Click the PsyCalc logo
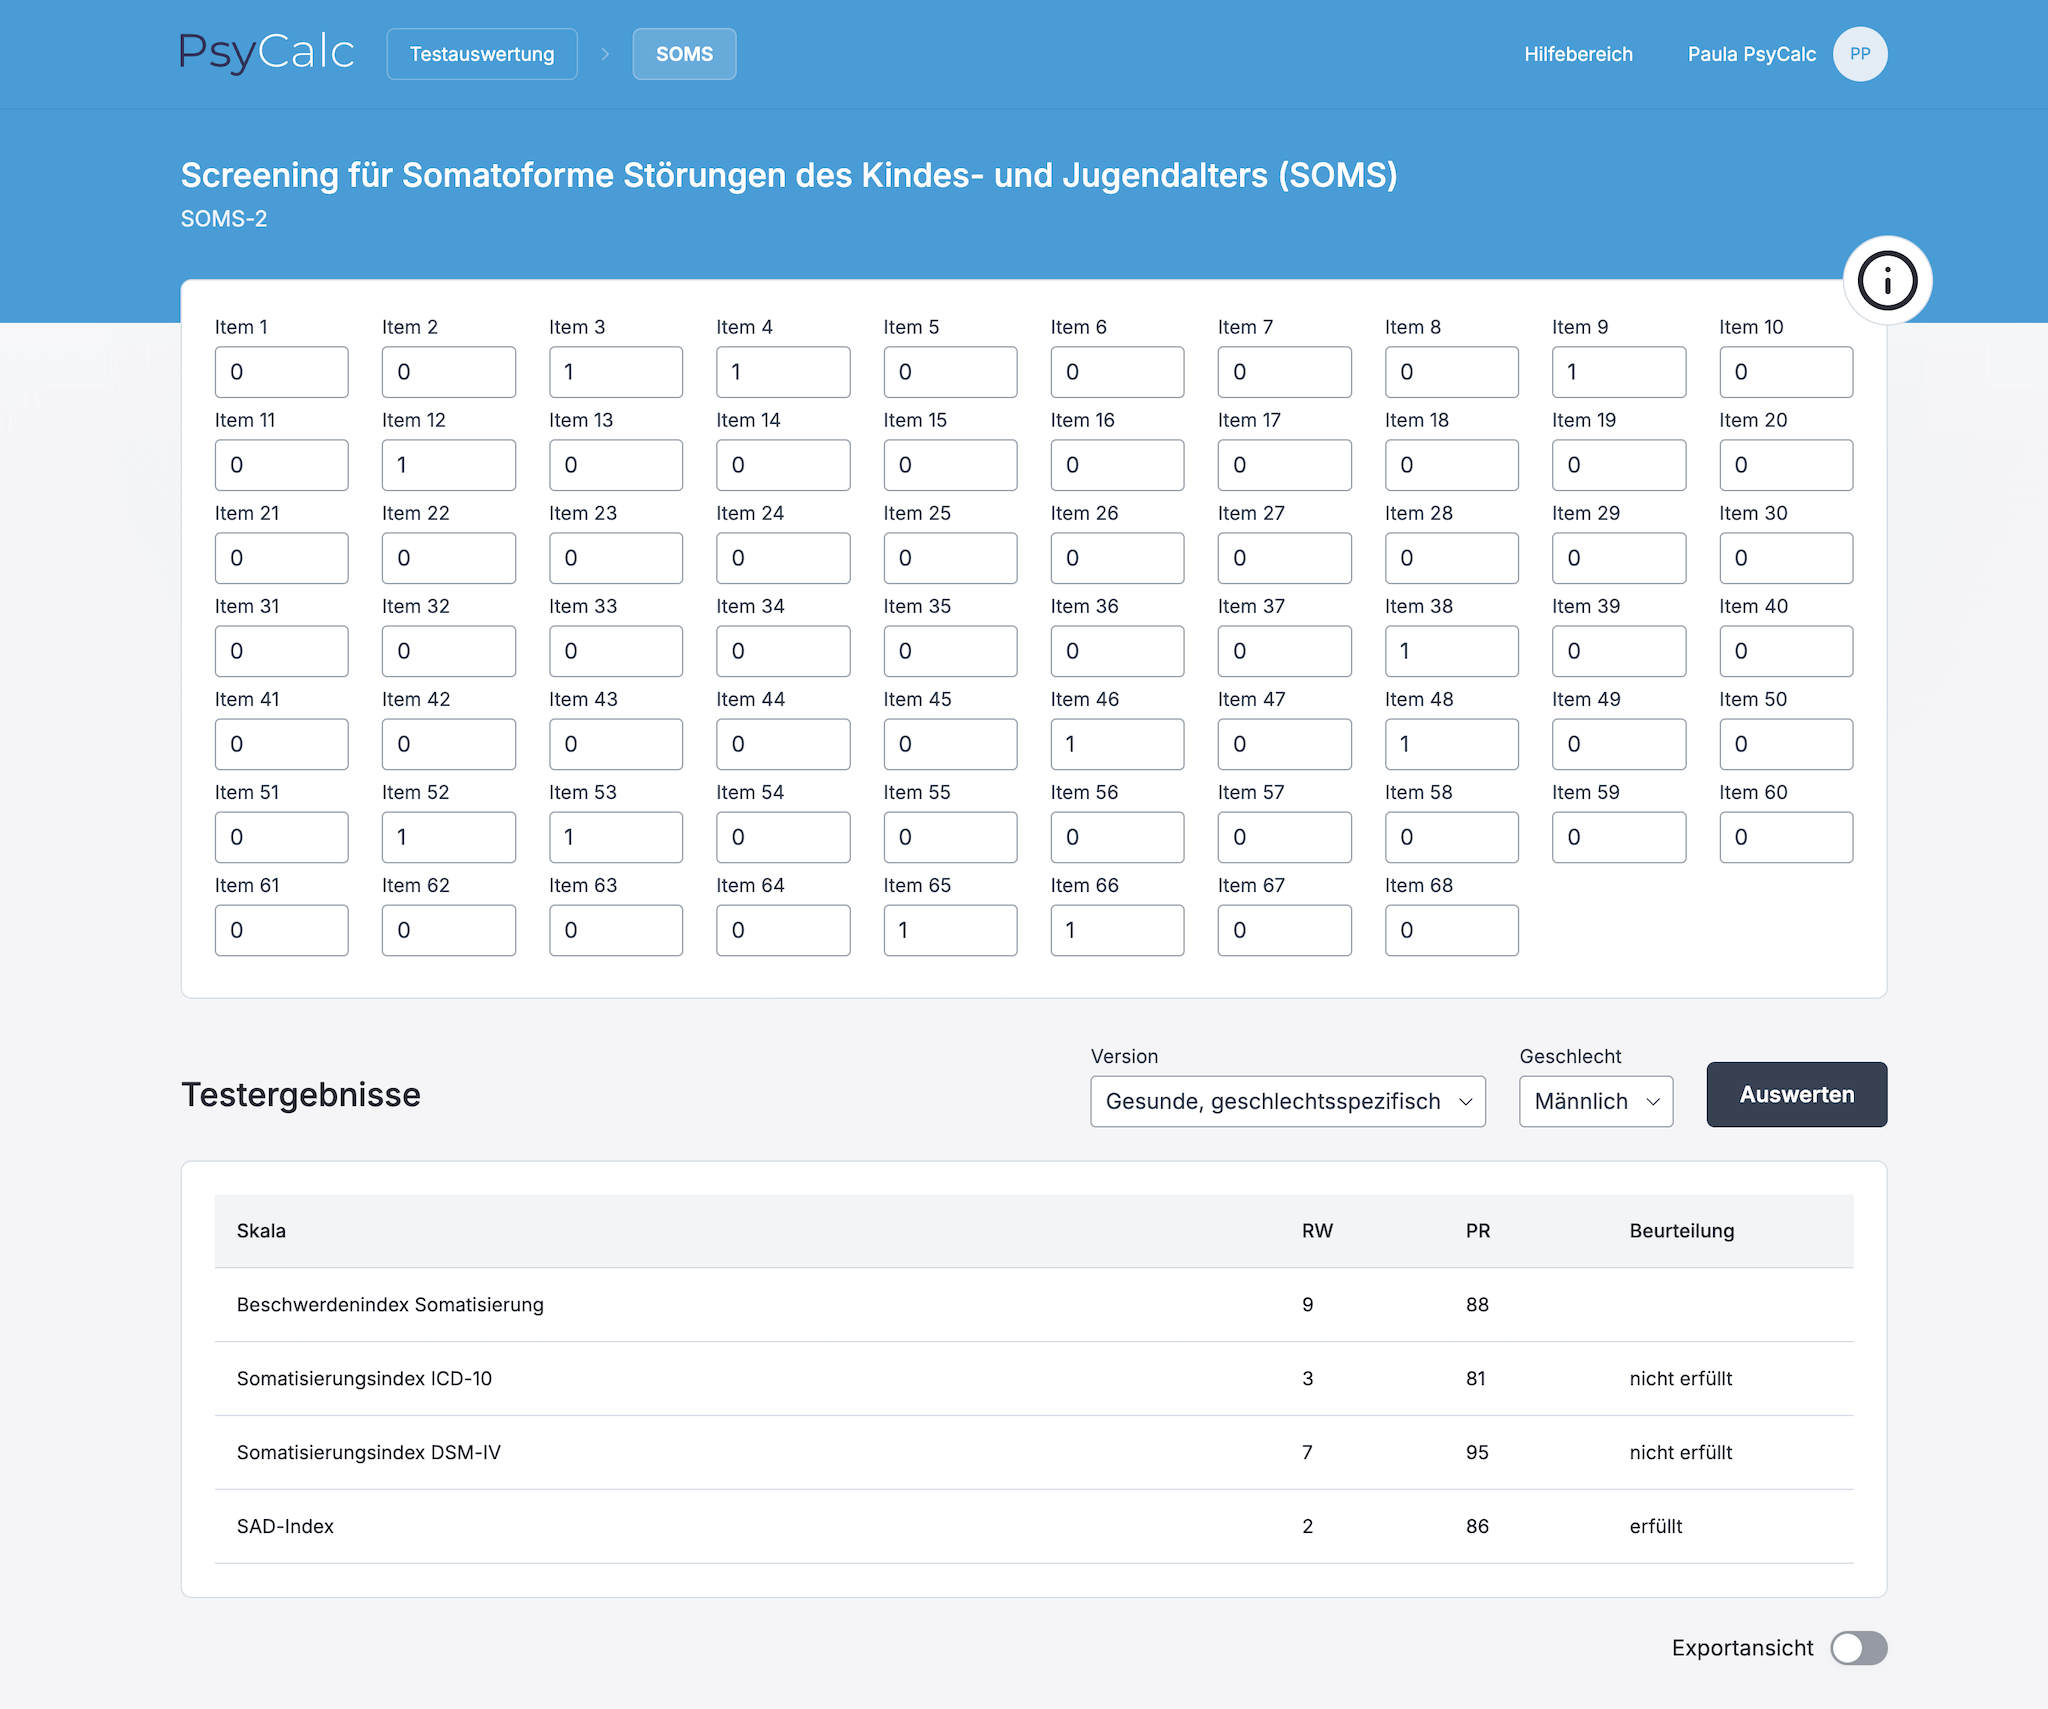This screenshot has height=1709, width=2048. click(266, 53)
